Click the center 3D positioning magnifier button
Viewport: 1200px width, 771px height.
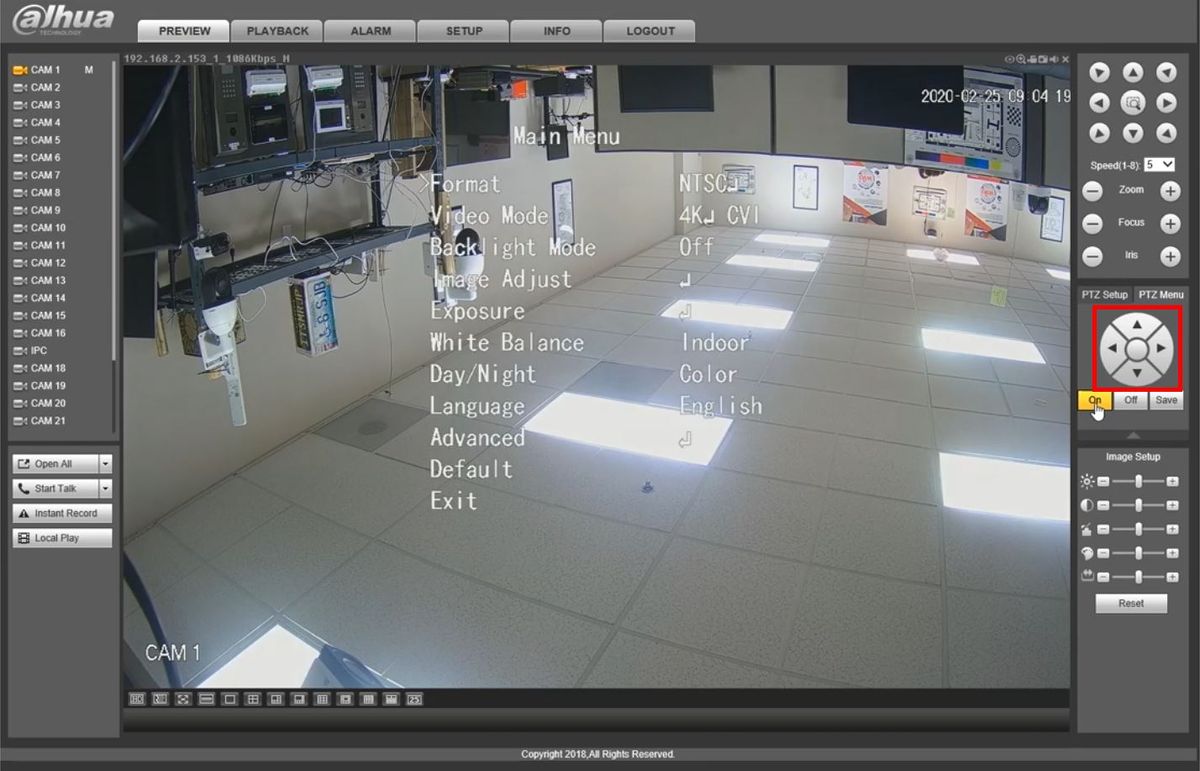coord(1132,102)
